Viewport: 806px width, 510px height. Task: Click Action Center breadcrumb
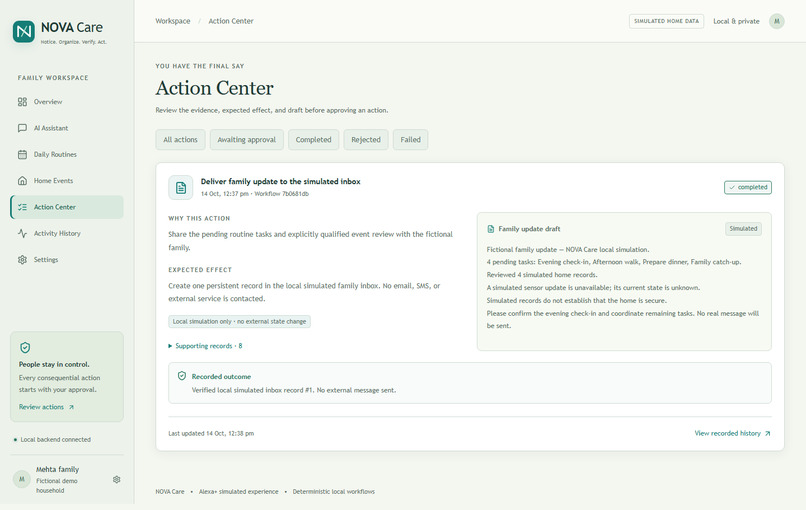pos(231,21)
